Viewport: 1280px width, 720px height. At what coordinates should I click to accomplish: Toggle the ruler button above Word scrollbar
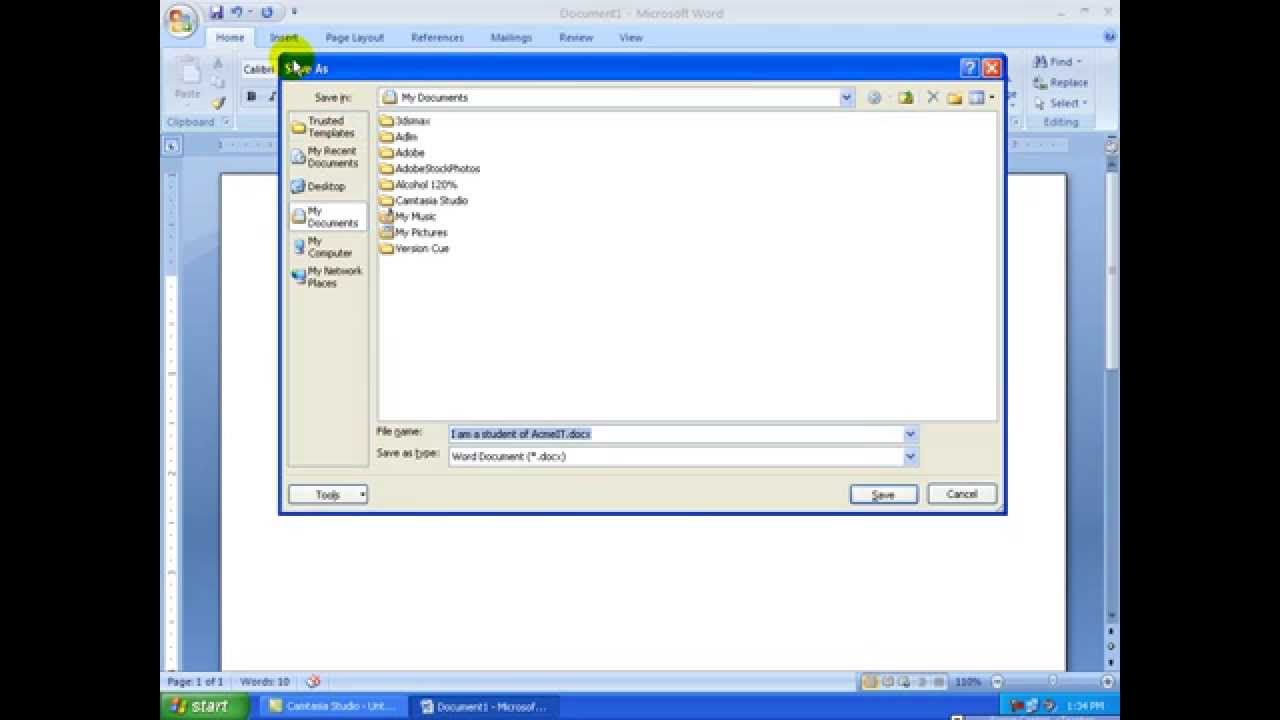1111,145
